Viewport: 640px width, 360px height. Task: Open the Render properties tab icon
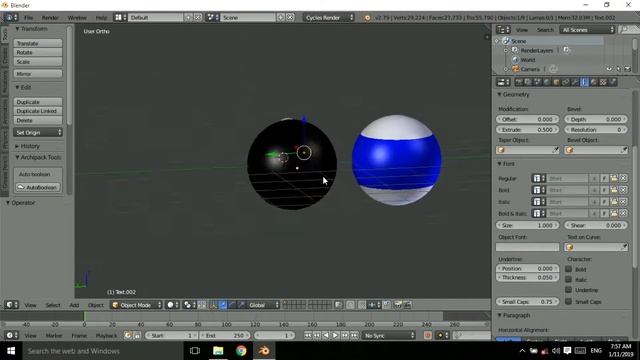click(518, 82)
